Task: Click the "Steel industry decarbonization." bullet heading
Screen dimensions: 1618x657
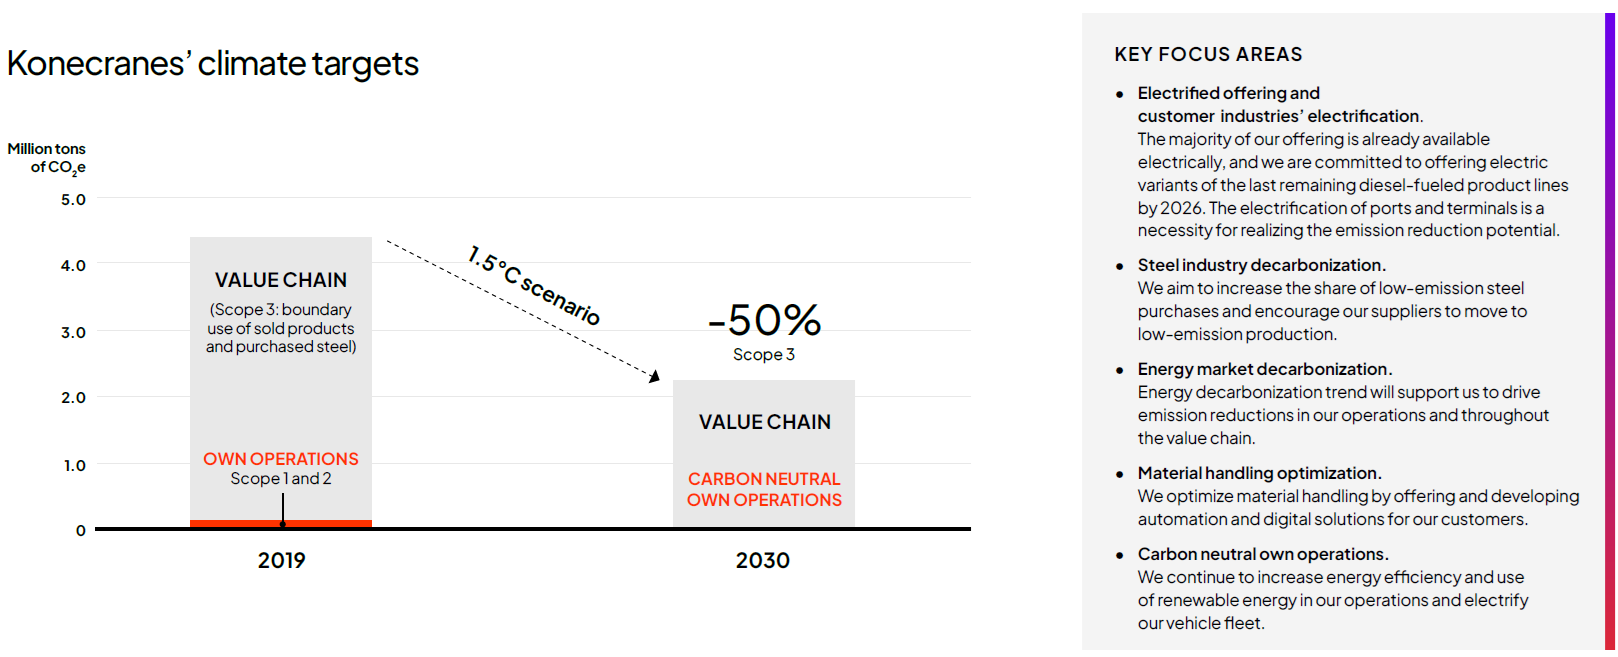Action: click(1261, 265)
